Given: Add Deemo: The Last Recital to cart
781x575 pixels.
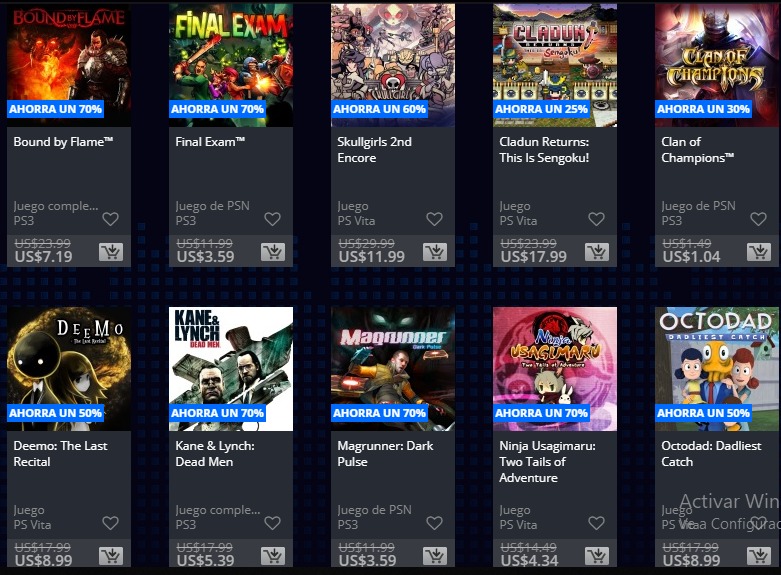Looking at the screenshot, I should click(111, 556).
